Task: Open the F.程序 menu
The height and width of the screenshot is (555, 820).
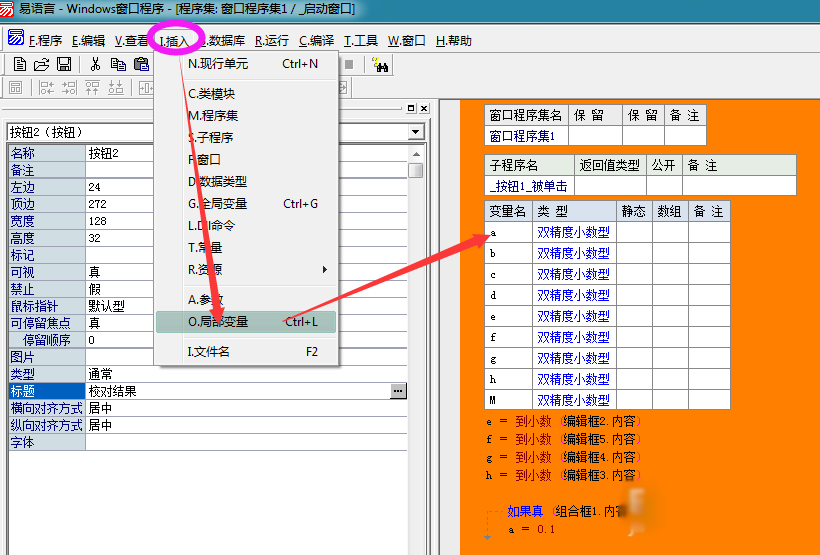Action: [45, 41]
